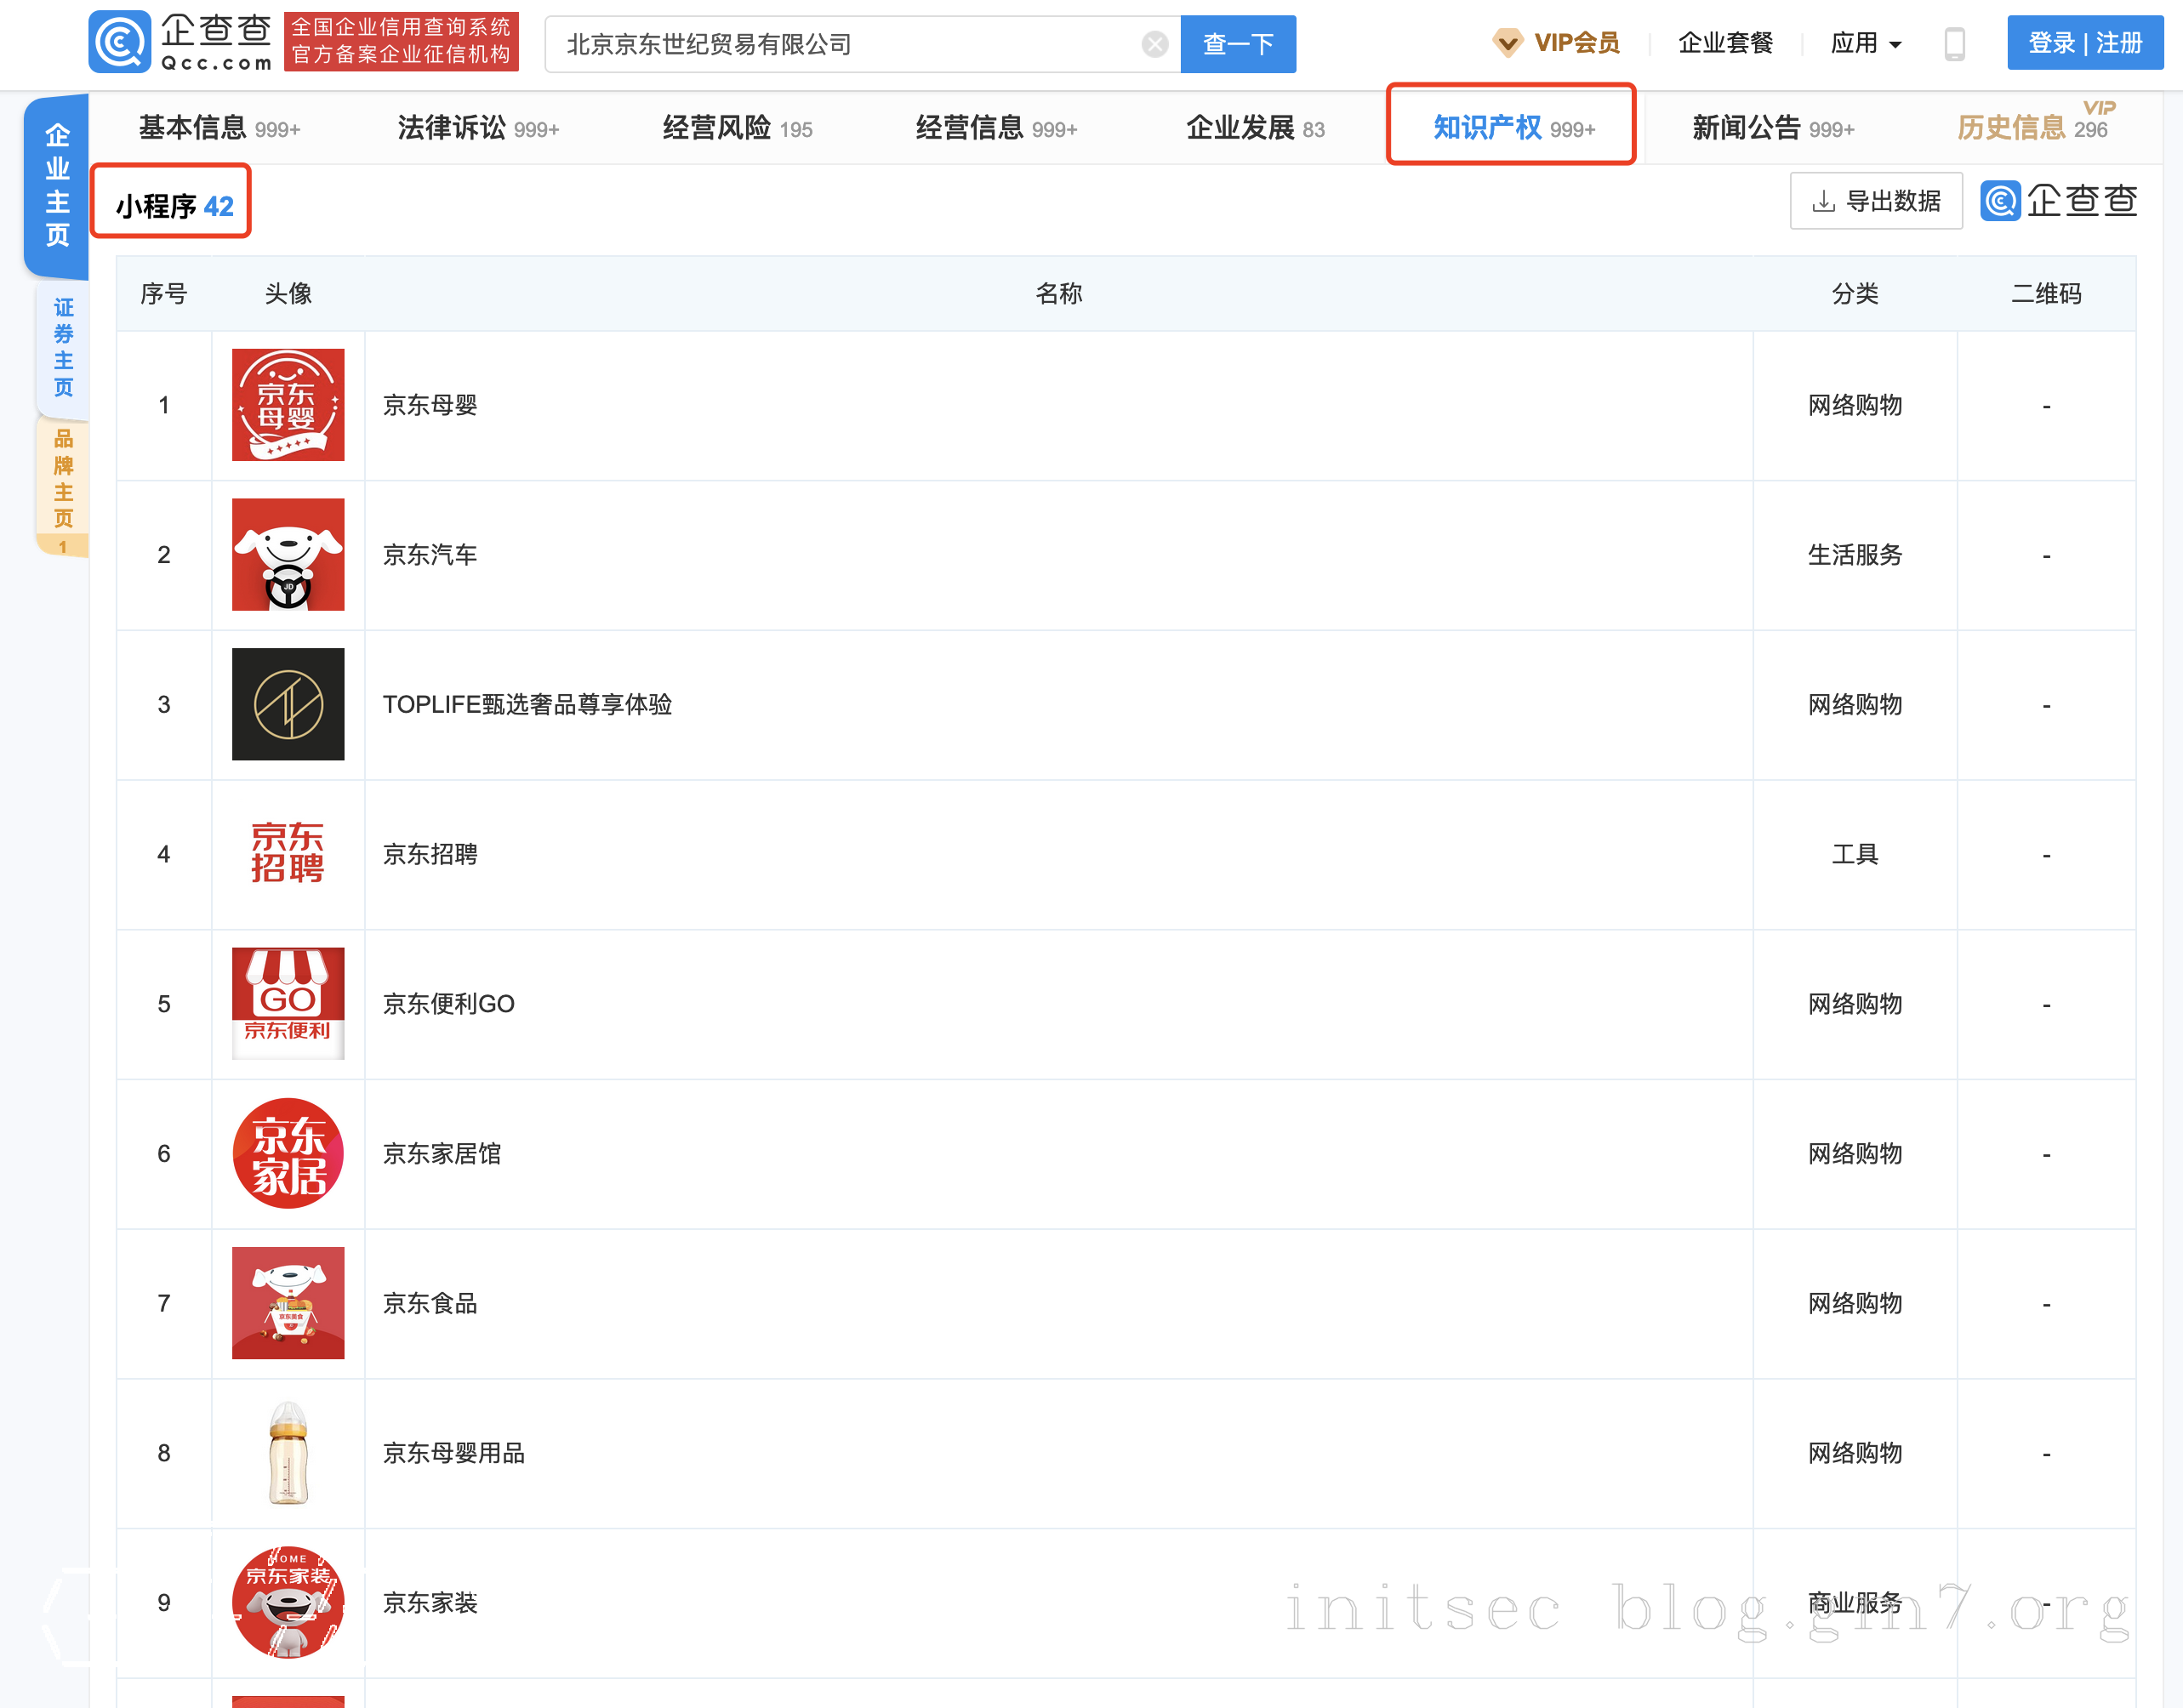
Task: Open the 京东母婴 mini program avatar
Action: [x=288, y=405]
